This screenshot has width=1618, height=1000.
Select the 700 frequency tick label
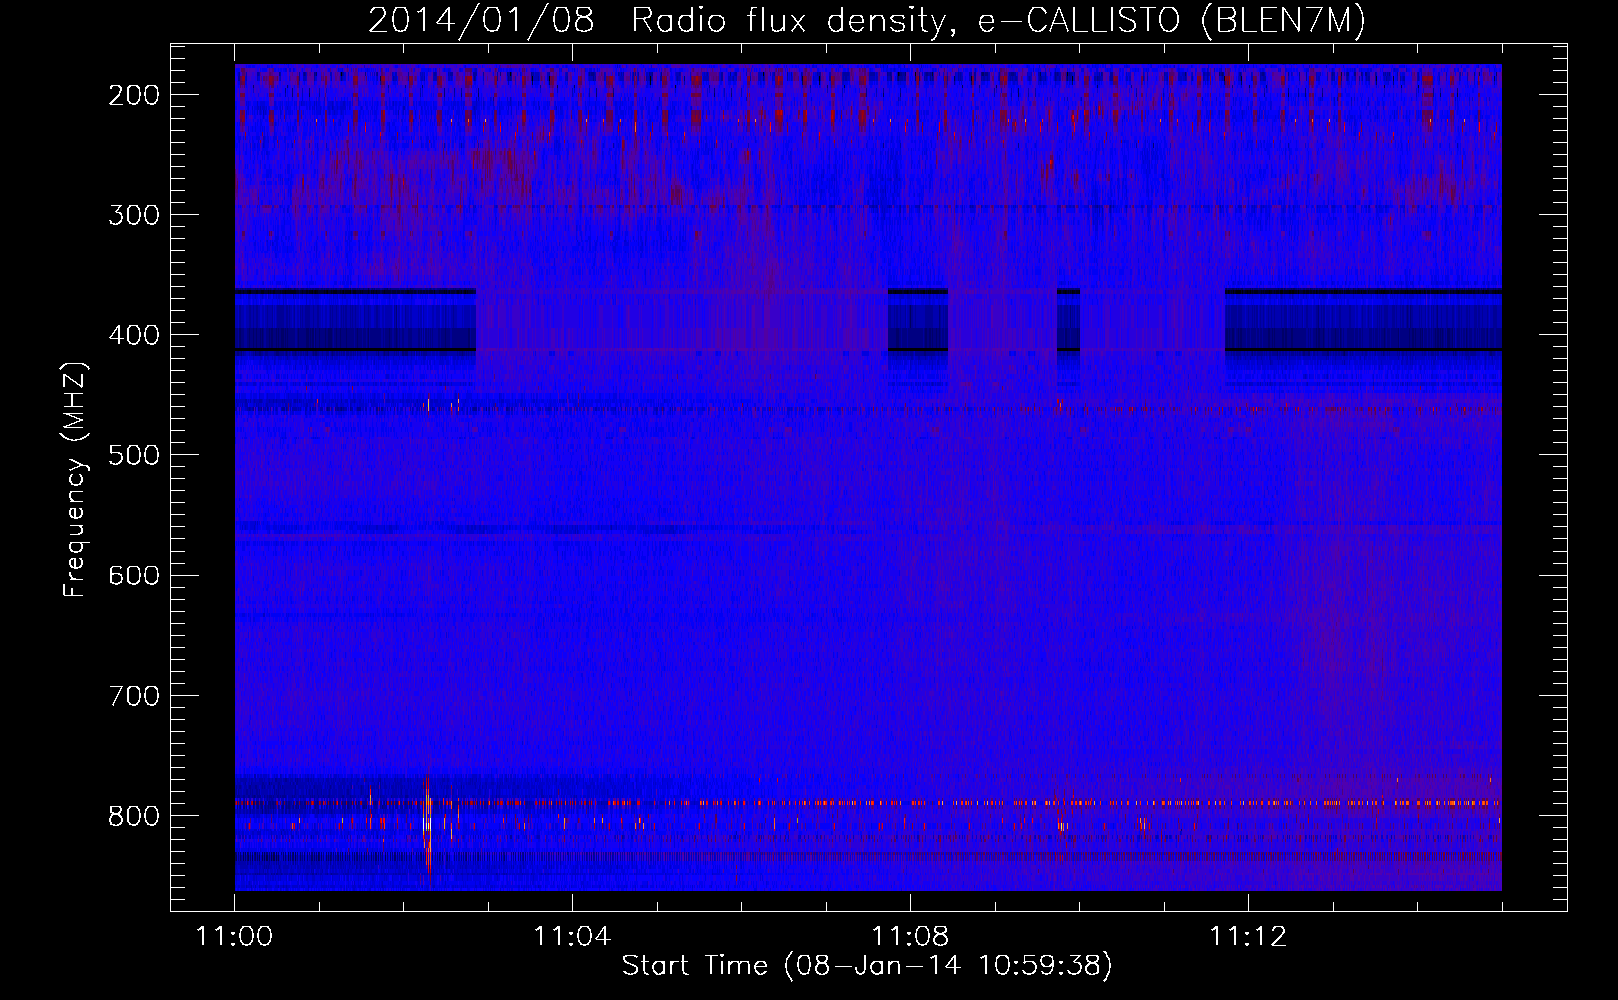click(134, 695)
